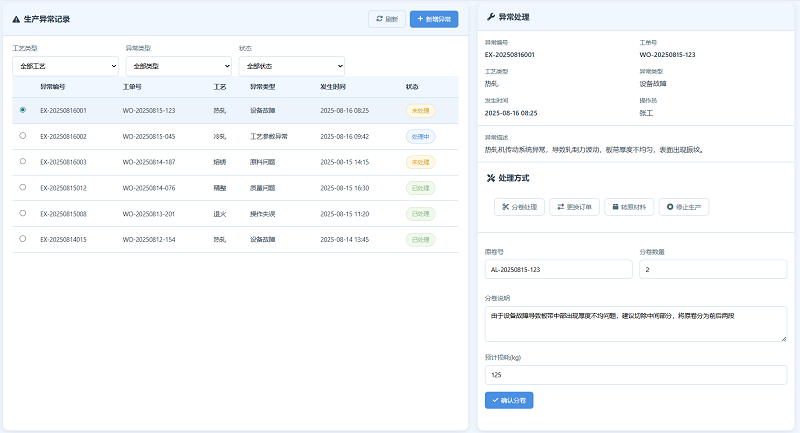Click the 分卷说明 text area

635,323
